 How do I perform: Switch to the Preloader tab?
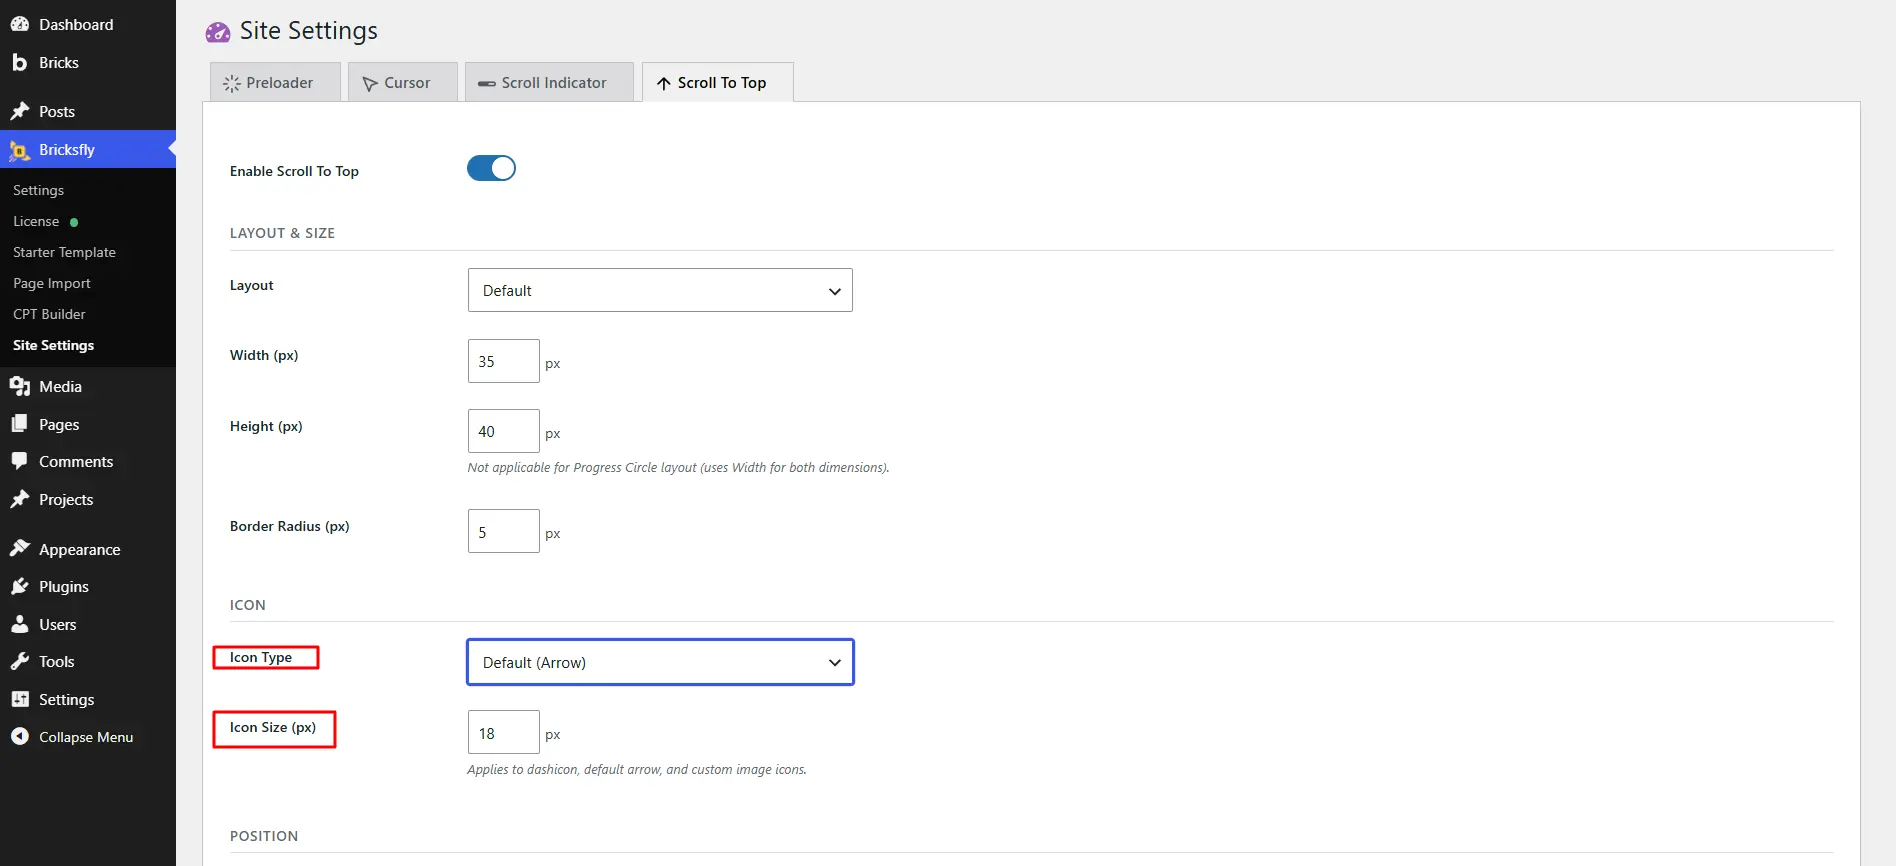pos(275,82)
